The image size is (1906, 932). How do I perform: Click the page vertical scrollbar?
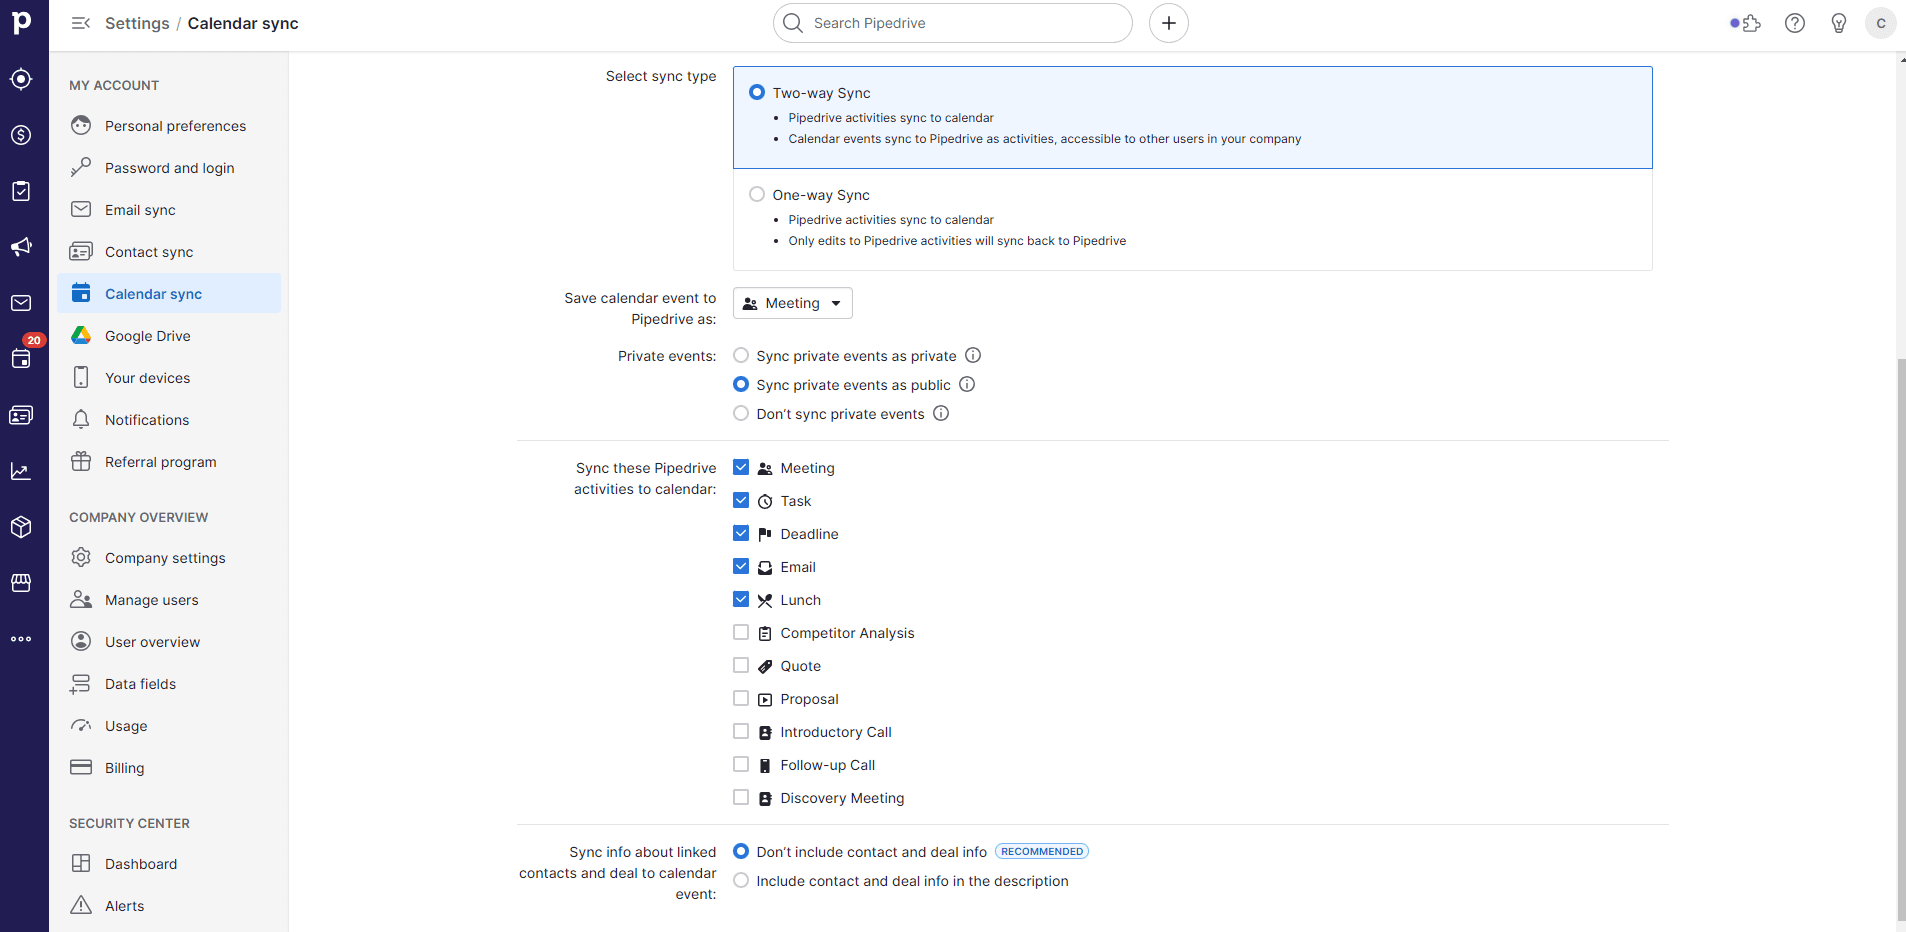[x=1901, y=640]
